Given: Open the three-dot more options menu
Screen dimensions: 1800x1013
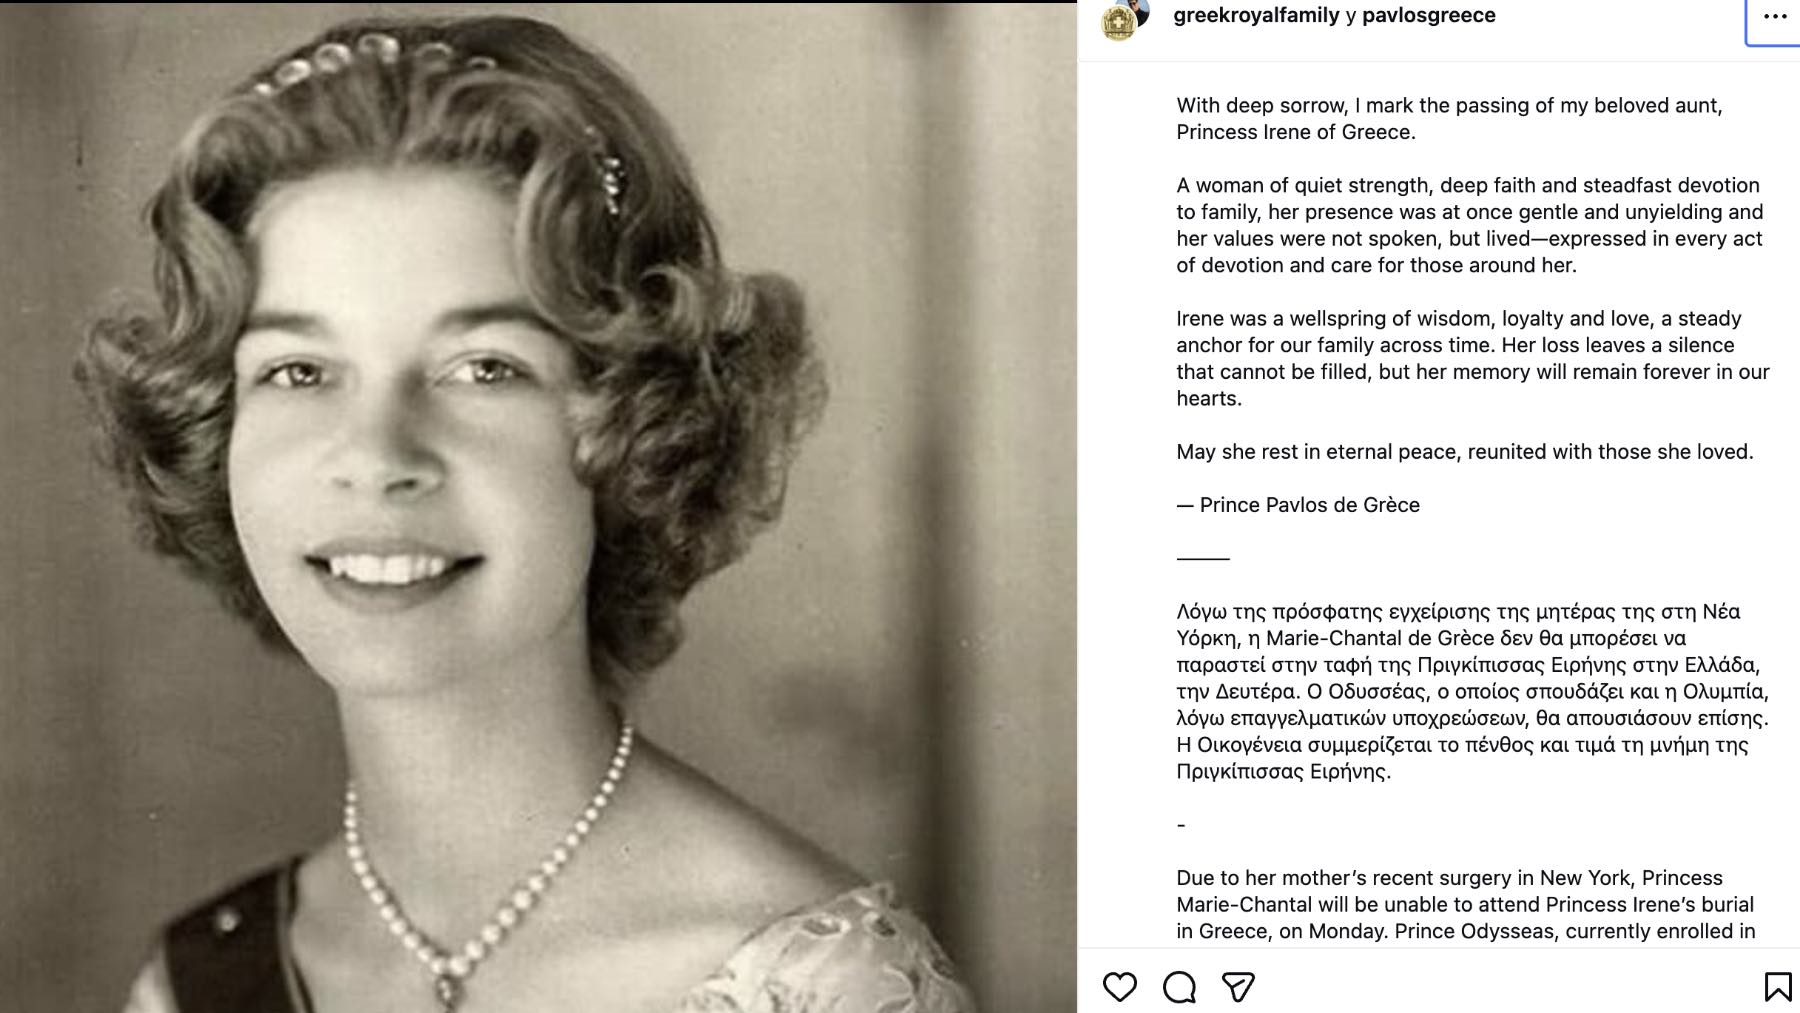Looking at the screenshot, I should coord(1775,17).
